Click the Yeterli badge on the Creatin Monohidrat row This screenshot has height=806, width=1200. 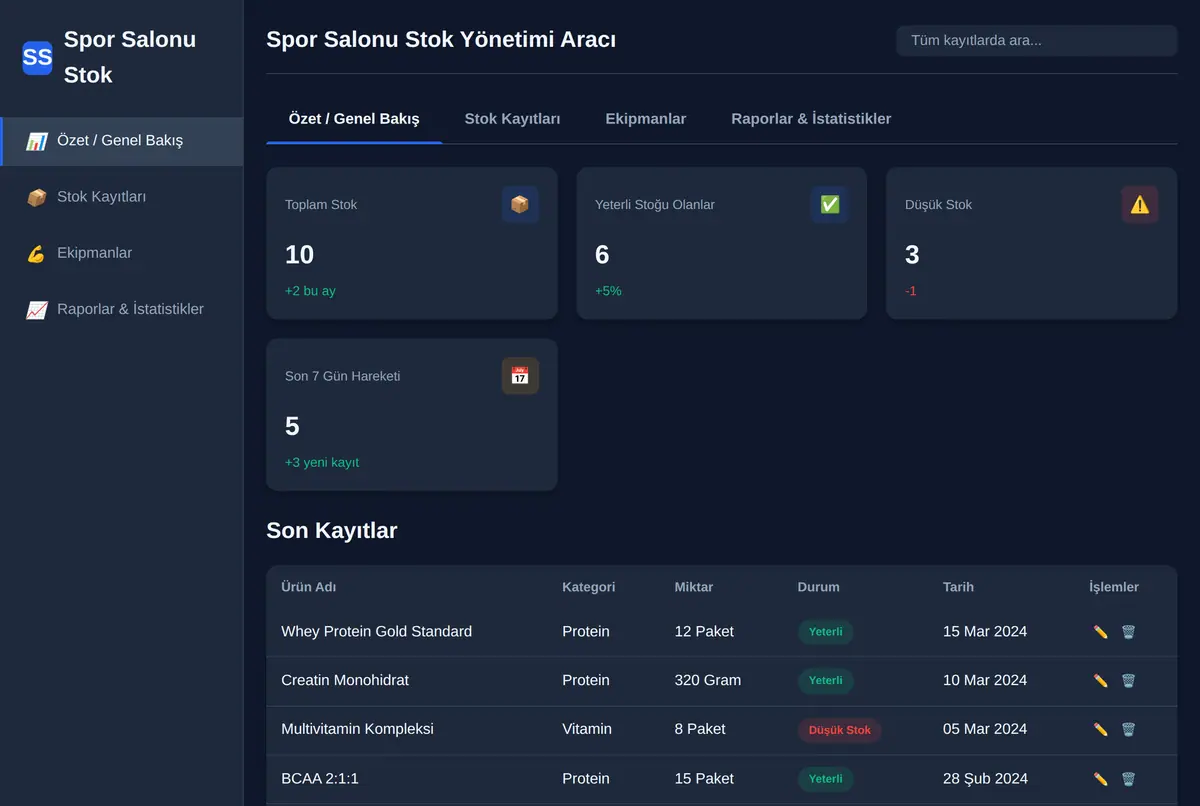(x=825, y=681)
